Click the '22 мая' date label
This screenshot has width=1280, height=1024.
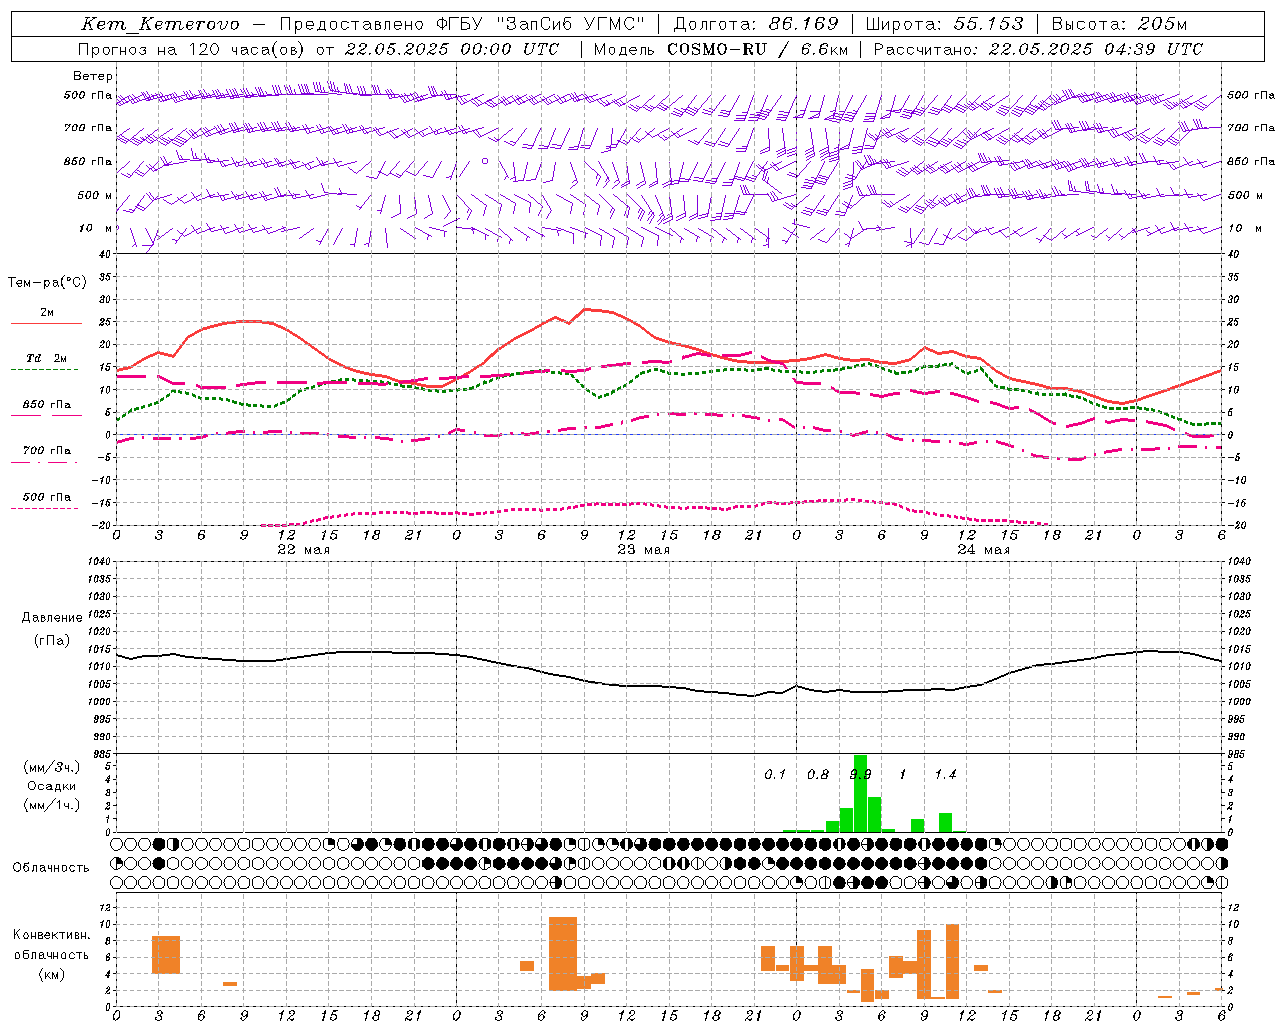point(303,550)
